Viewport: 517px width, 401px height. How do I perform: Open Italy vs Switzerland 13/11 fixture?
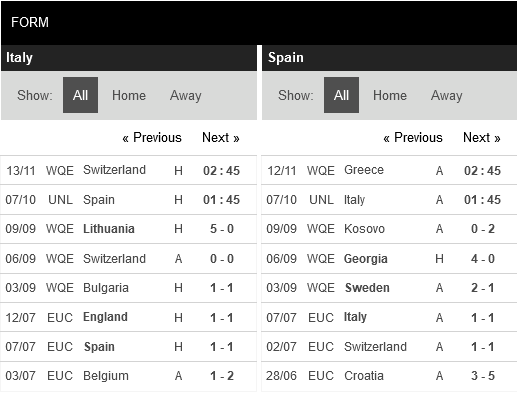pyautogui.click(x=128, y=170)
